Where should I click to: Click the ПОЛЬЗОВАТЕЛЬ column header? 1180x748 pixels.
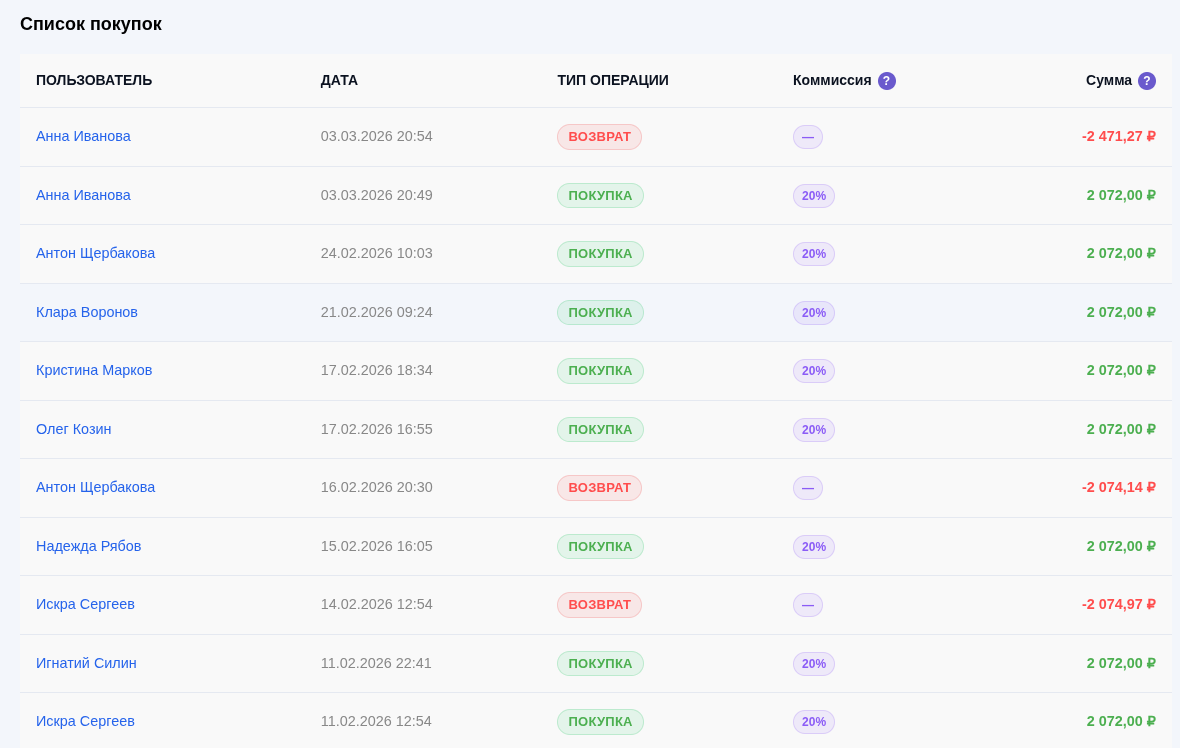[94, 80]
